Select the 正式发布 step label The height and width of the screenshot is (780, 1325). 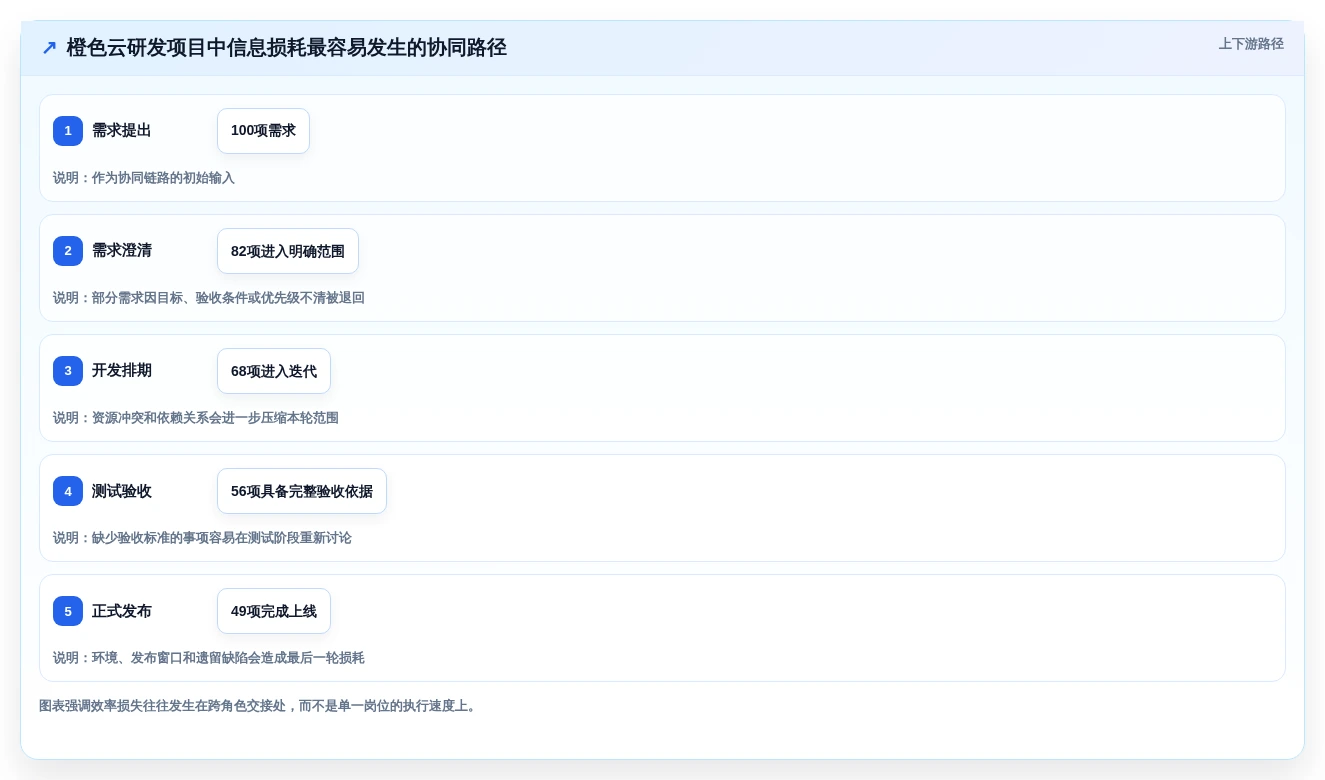click(x=122, y=611)
